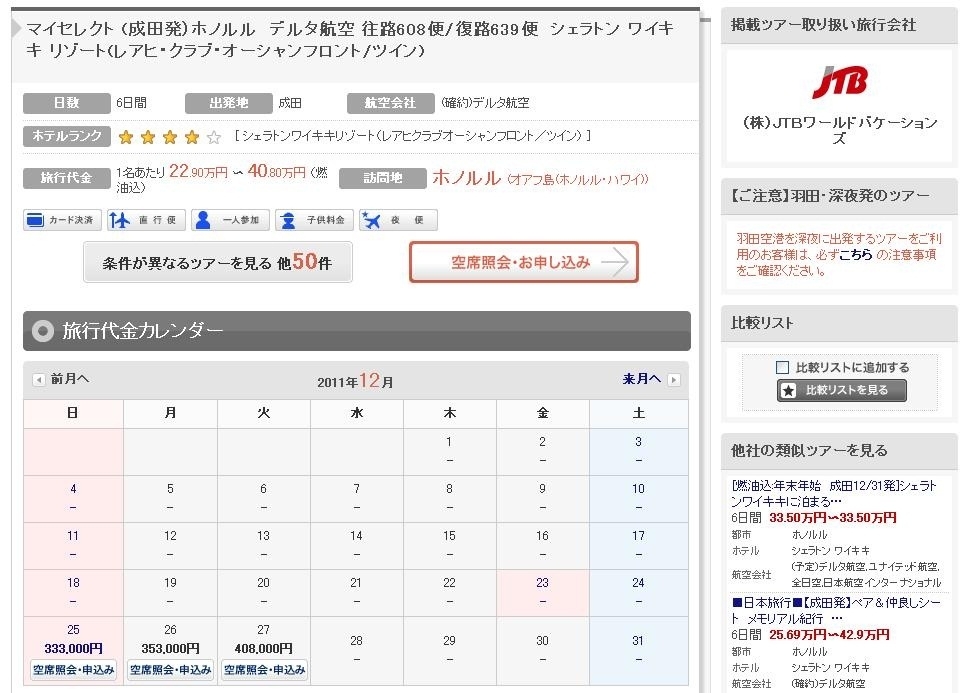The height and width of the screenshot is (693, 974).
Task: Click the 航空会社 label
Action: (x=390, y=103)
